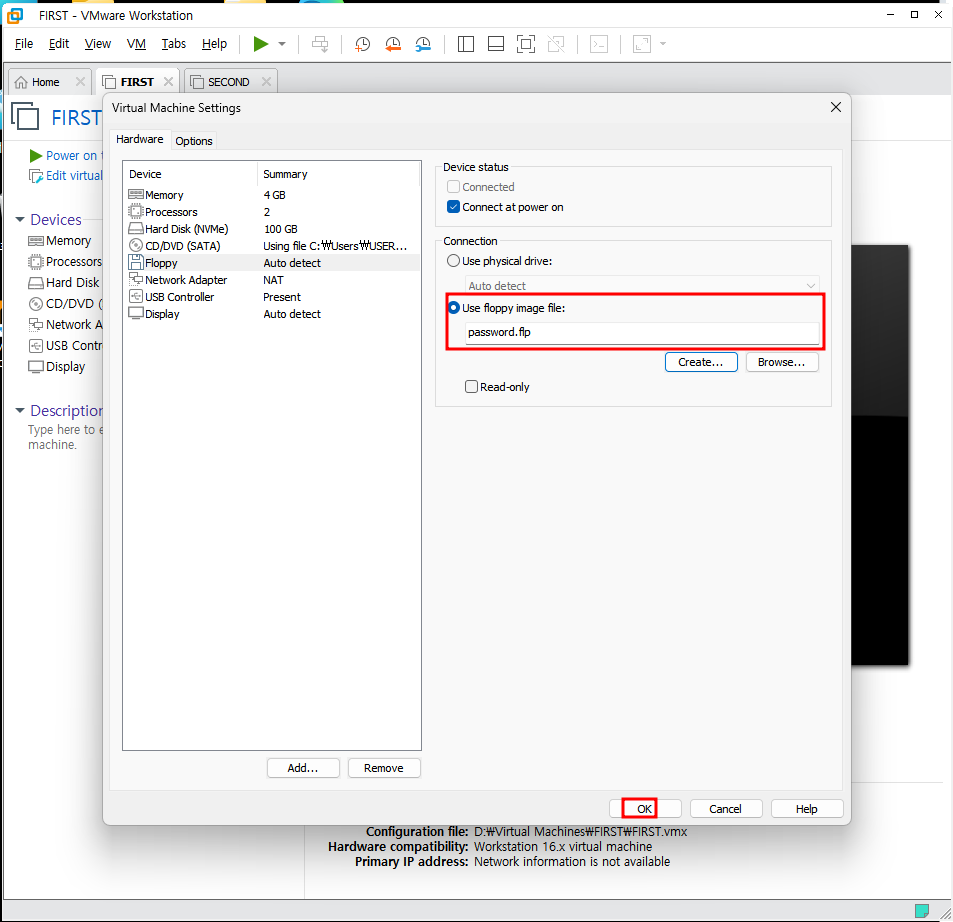Open the Tabs menu
953x922 pixels.
coord(174,44)
